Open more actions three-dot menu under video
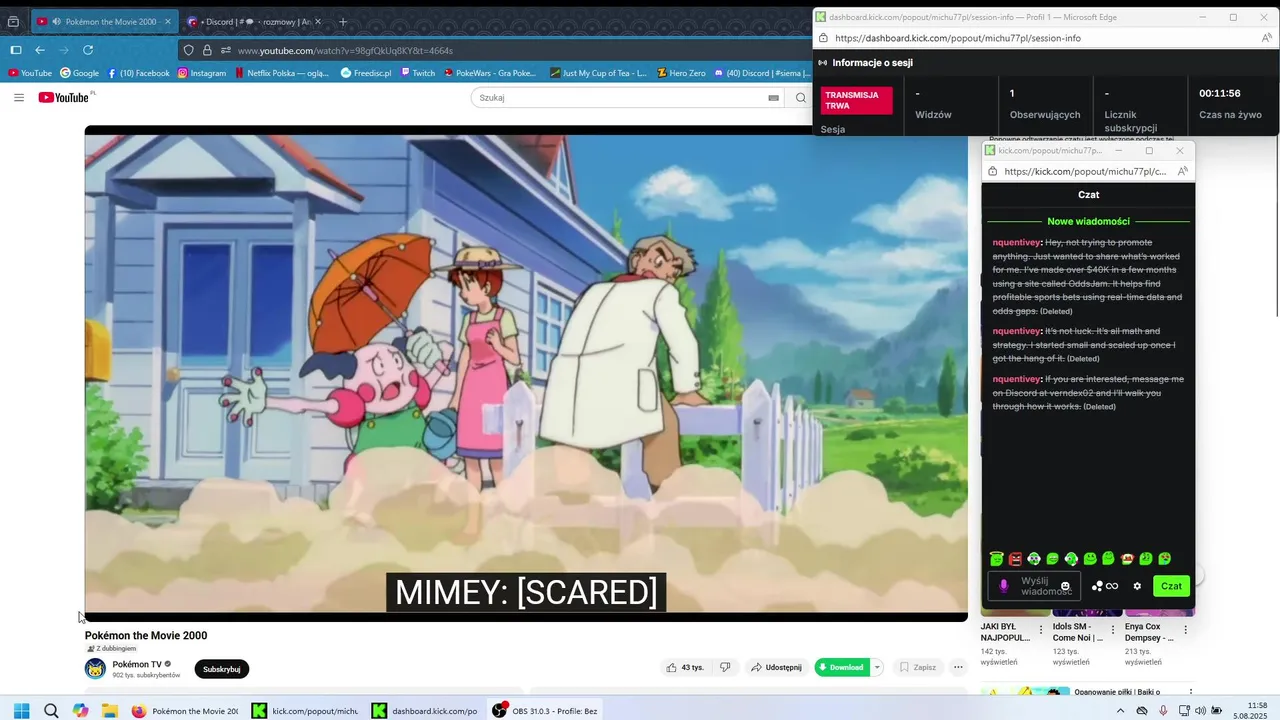1280x720 pixels. tap(958, 667)
